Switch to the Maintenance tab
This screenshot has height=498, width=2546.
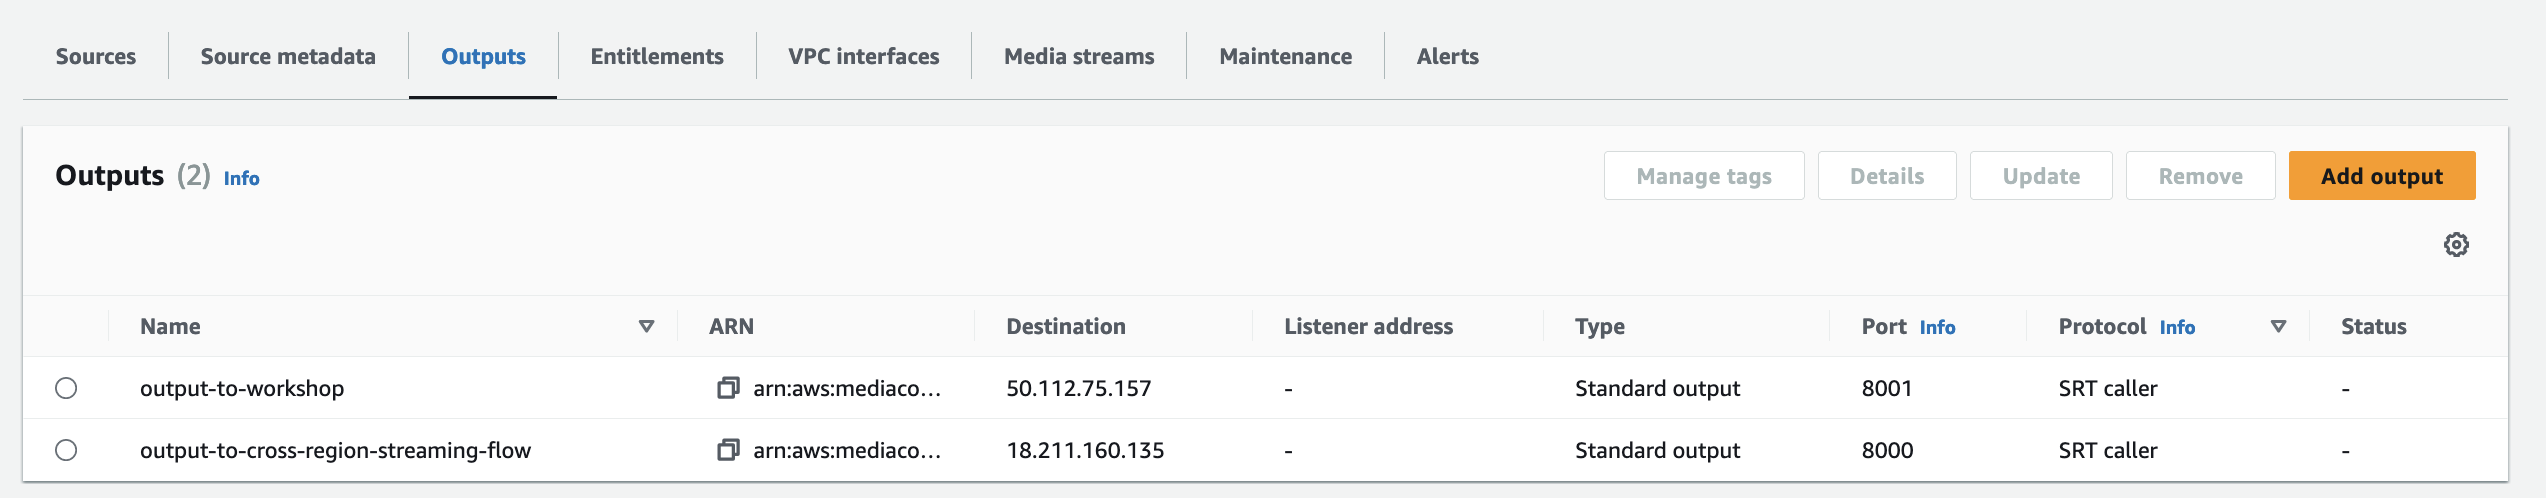[x=1285, y=57]
